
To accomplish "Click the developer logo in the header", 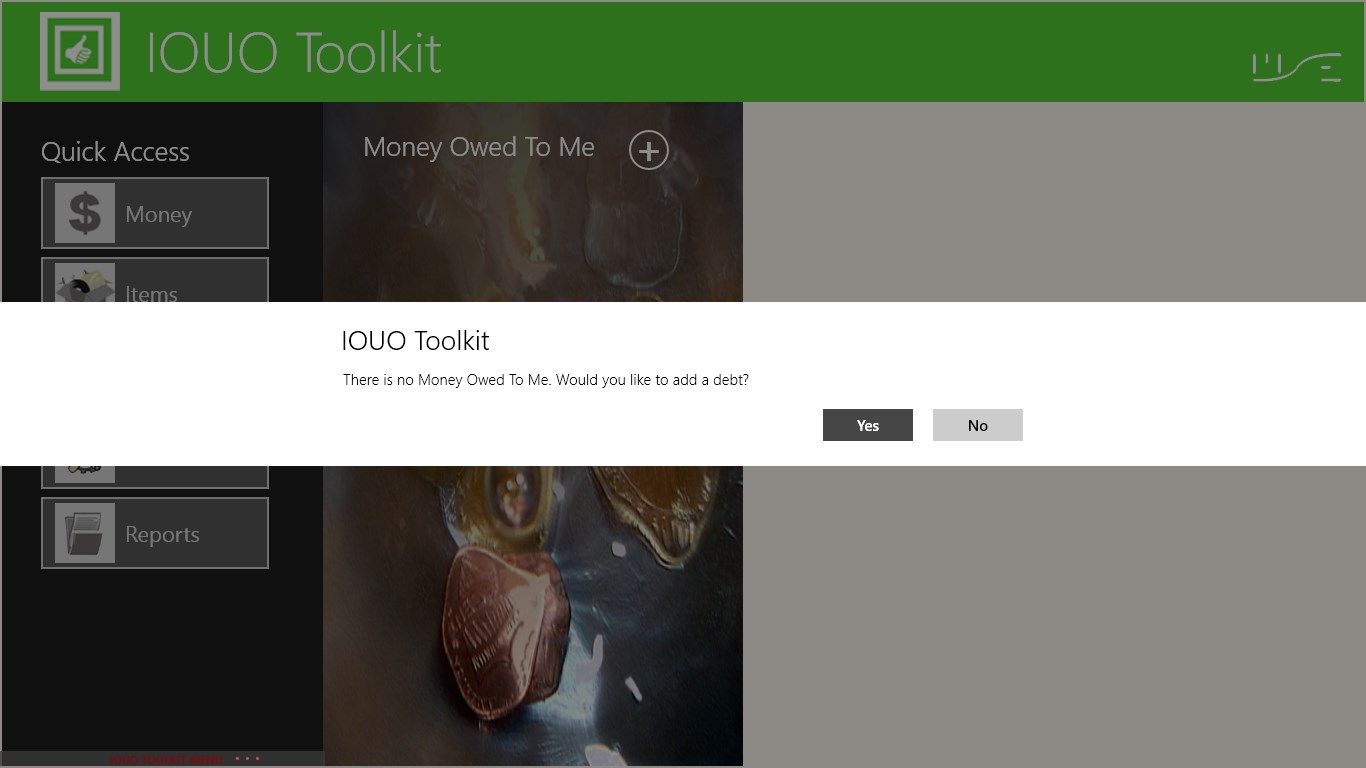I will point(1296,66).
